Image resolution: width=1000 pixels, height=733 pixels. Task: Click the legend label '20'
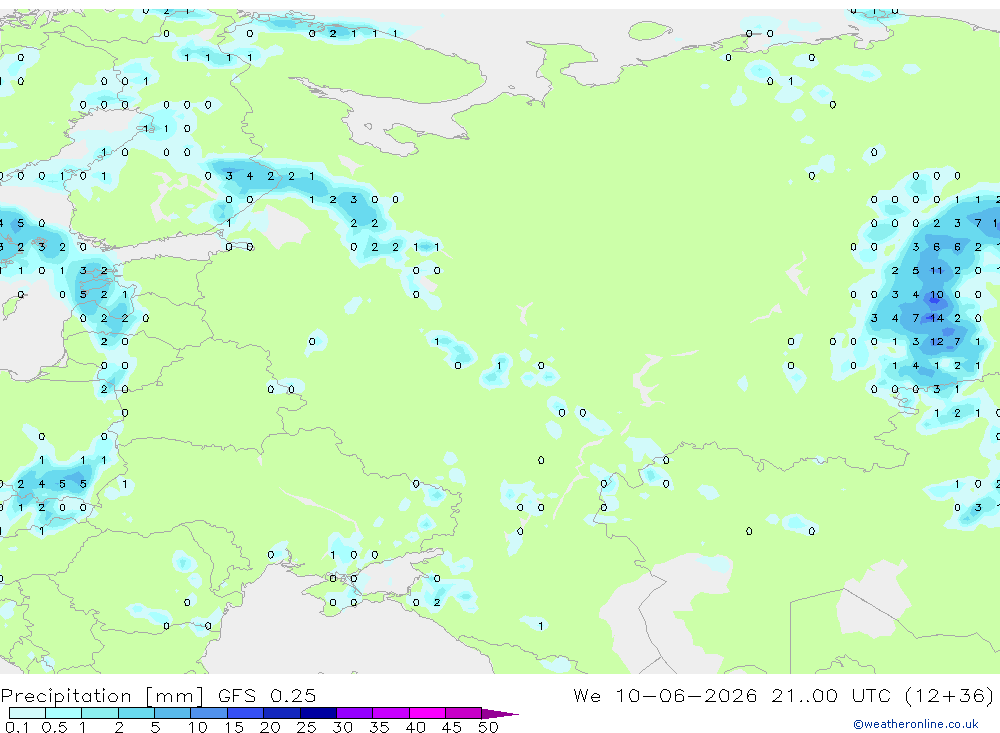pyautogui.click(x=270, y=727)
